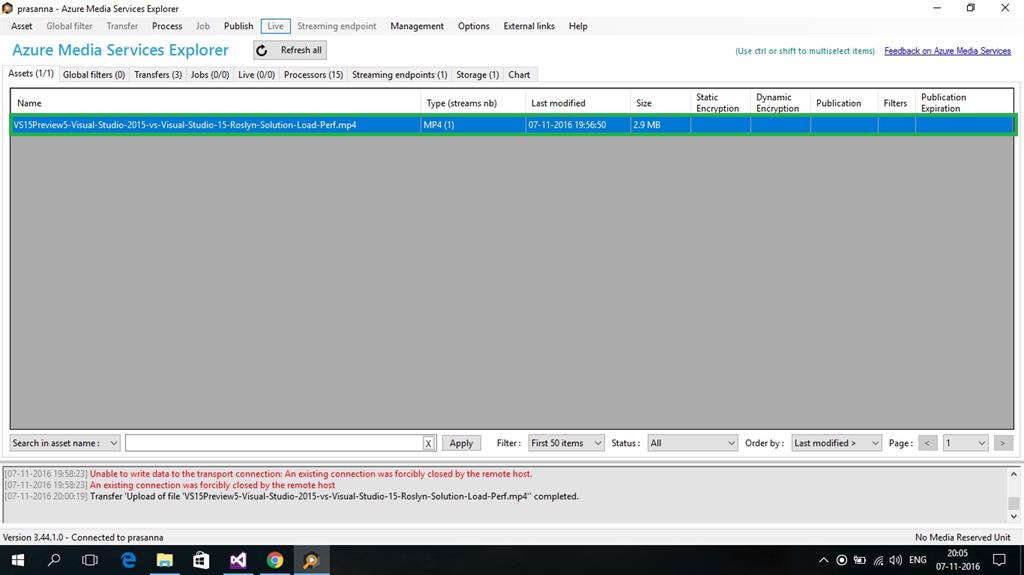Switch to the Storage (1) tab
The width and height of the screenshot is (1024, 575).
(x=477, y=74)
